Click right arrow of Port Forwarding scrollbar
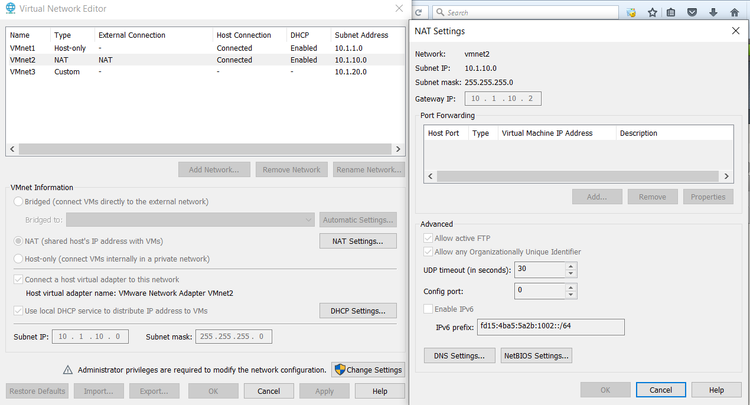The height and width of the screenshot is (405, 750). click(x=726, y=176)
